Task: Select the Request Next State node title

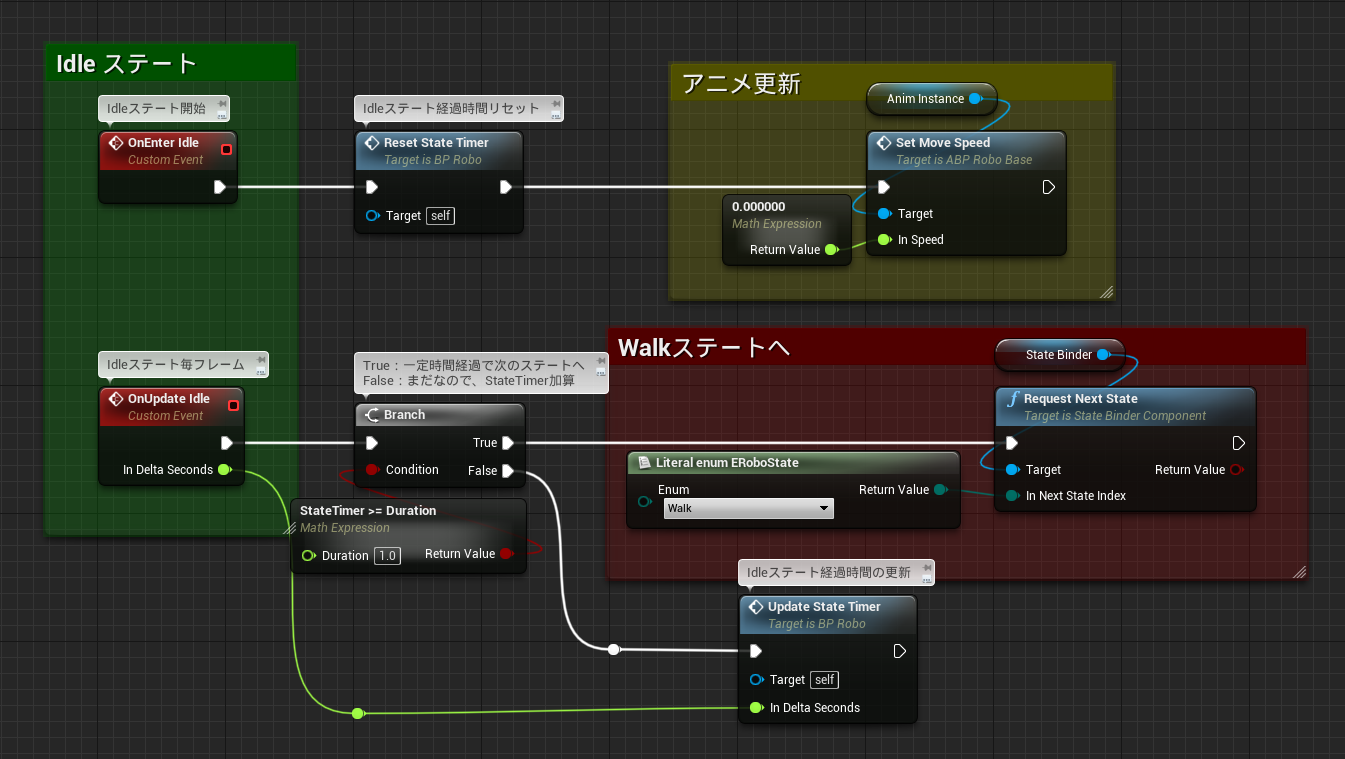Action: pos(1081,399)
